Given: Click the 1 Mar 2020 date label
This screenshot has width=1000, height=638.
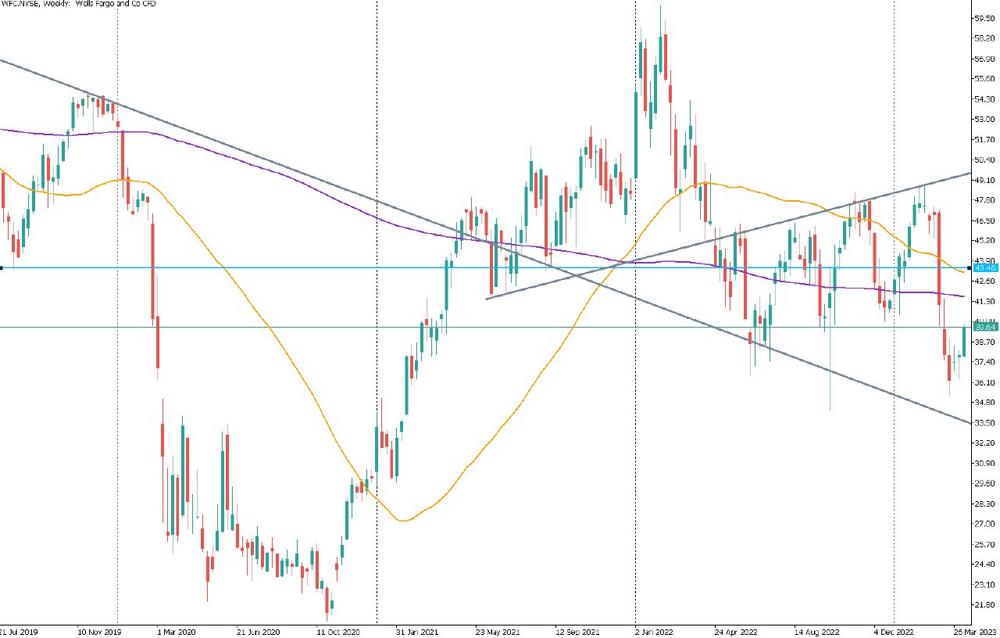Looking at the screenshot, I should click(176, 632).
